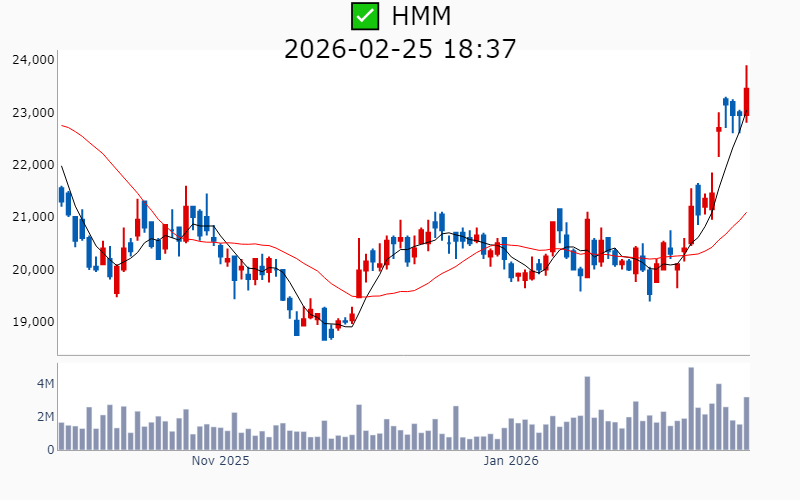The height and width of the screenshot is (500, 800).
Task: Select the Jan 2026 date axis label
Action: coord(511,461)
